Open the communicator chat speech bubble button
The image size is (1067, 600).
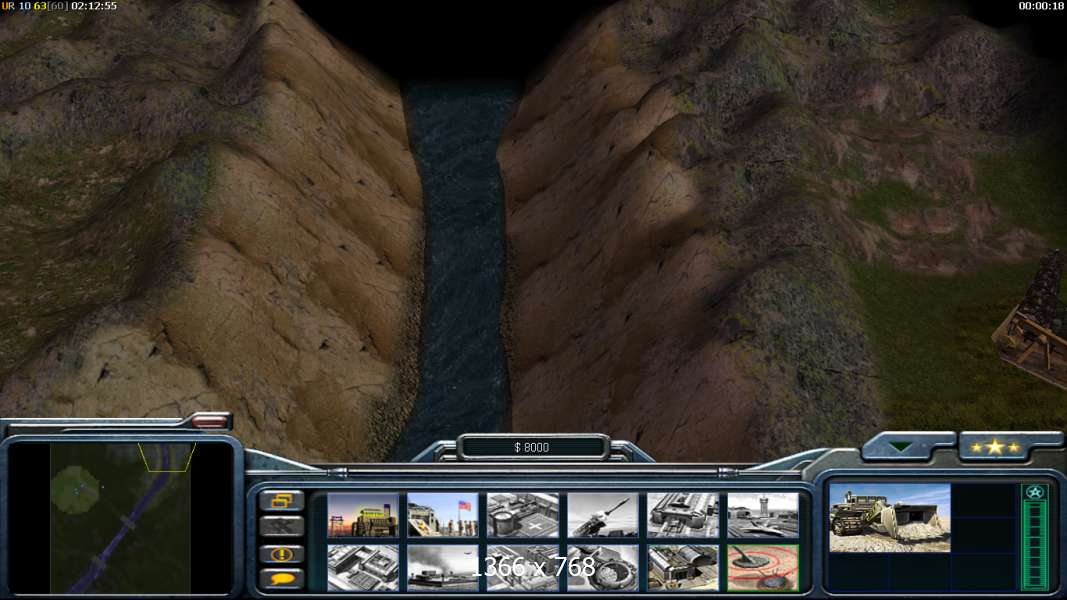click(281, 579)
